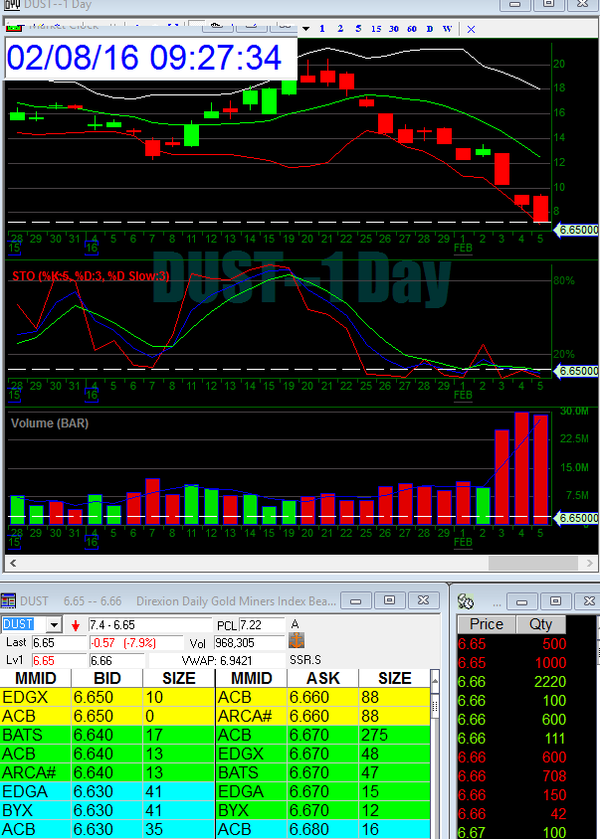Select the 5-minute chart interval

[358, 29]
